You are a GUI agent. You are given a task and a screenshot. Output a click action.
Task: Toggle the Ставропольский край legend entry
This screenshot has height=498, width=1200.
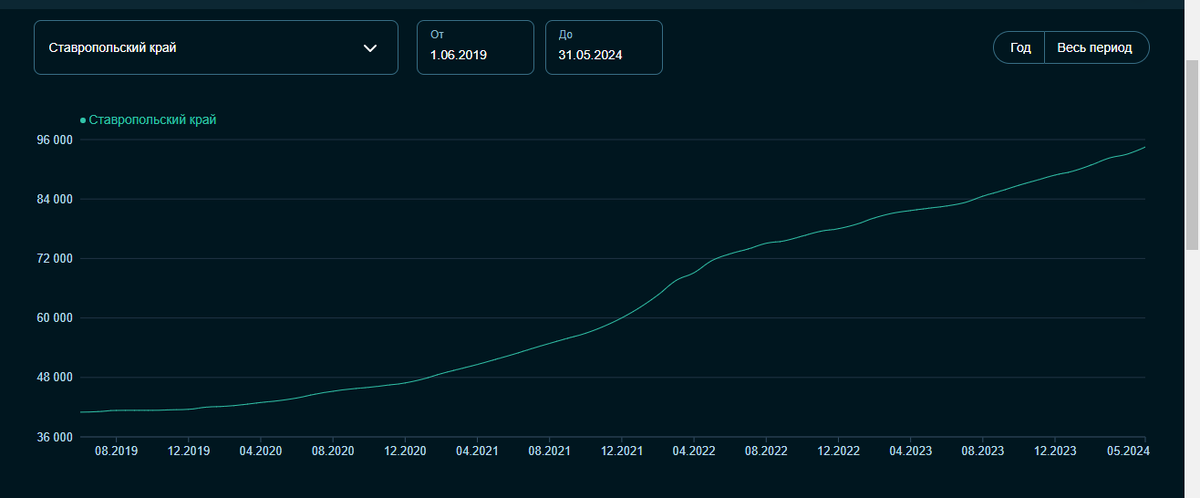pyautogui.click(x=148, y=120)
